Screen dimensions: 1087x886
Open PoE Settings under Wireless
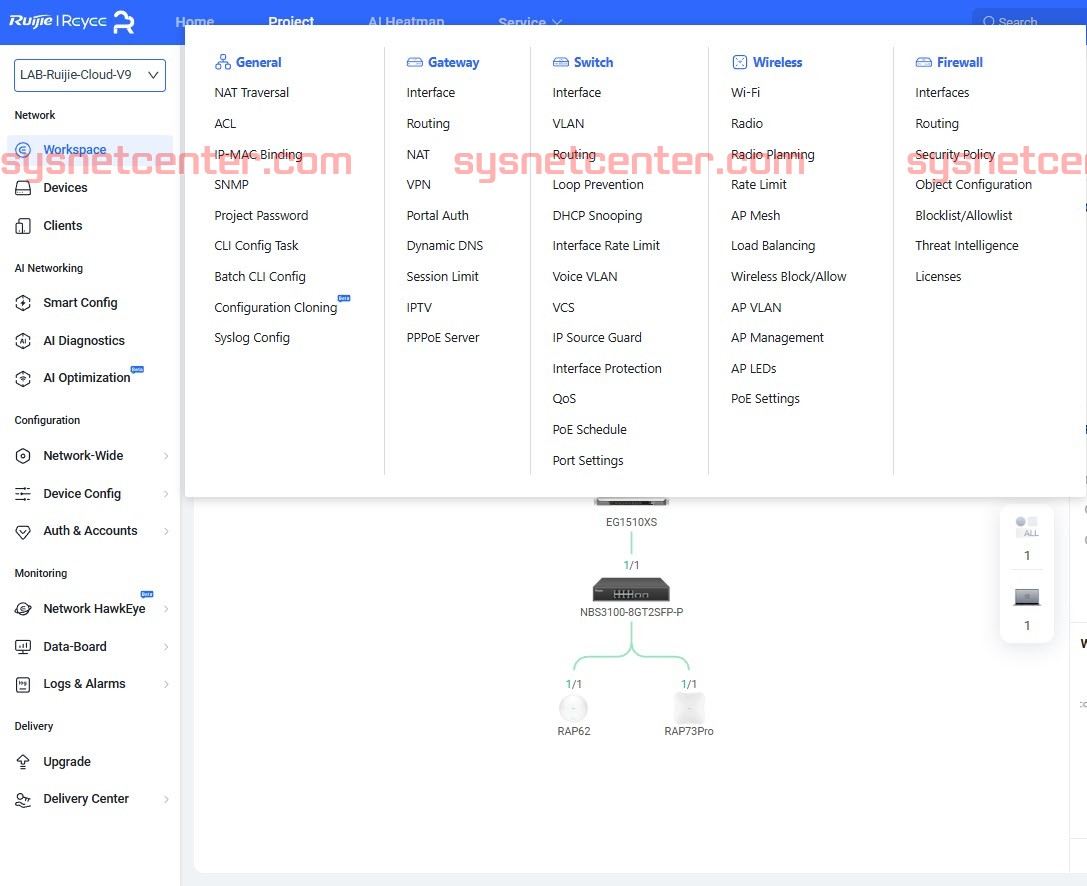[x=765, y=399]
